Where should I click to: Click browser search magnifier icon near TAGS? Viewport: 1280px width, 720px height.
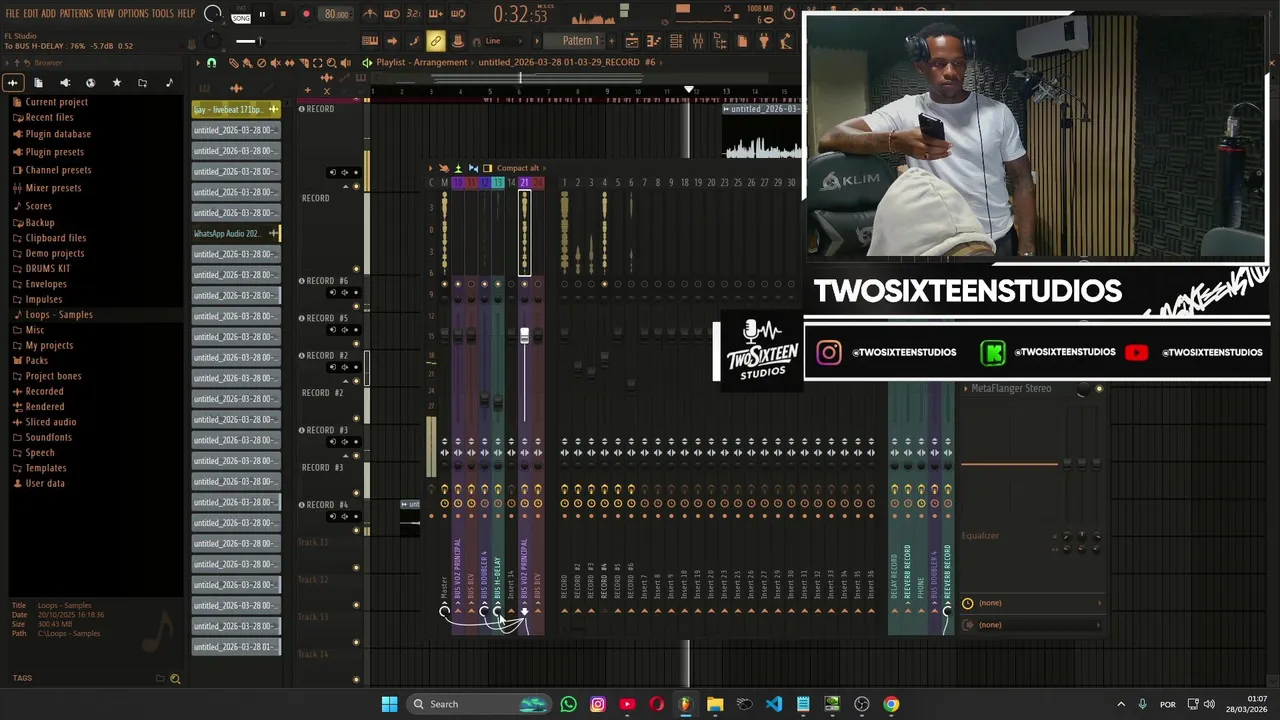coord(175,679)
